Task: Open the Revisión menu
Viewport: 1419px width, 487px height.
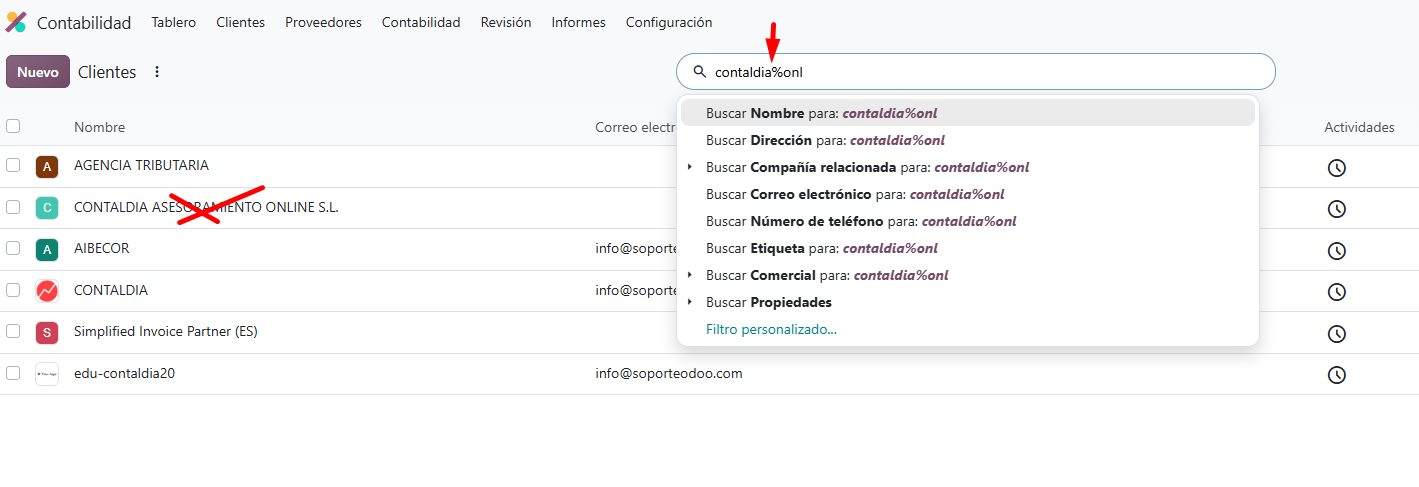Action: tap(506, 22)
